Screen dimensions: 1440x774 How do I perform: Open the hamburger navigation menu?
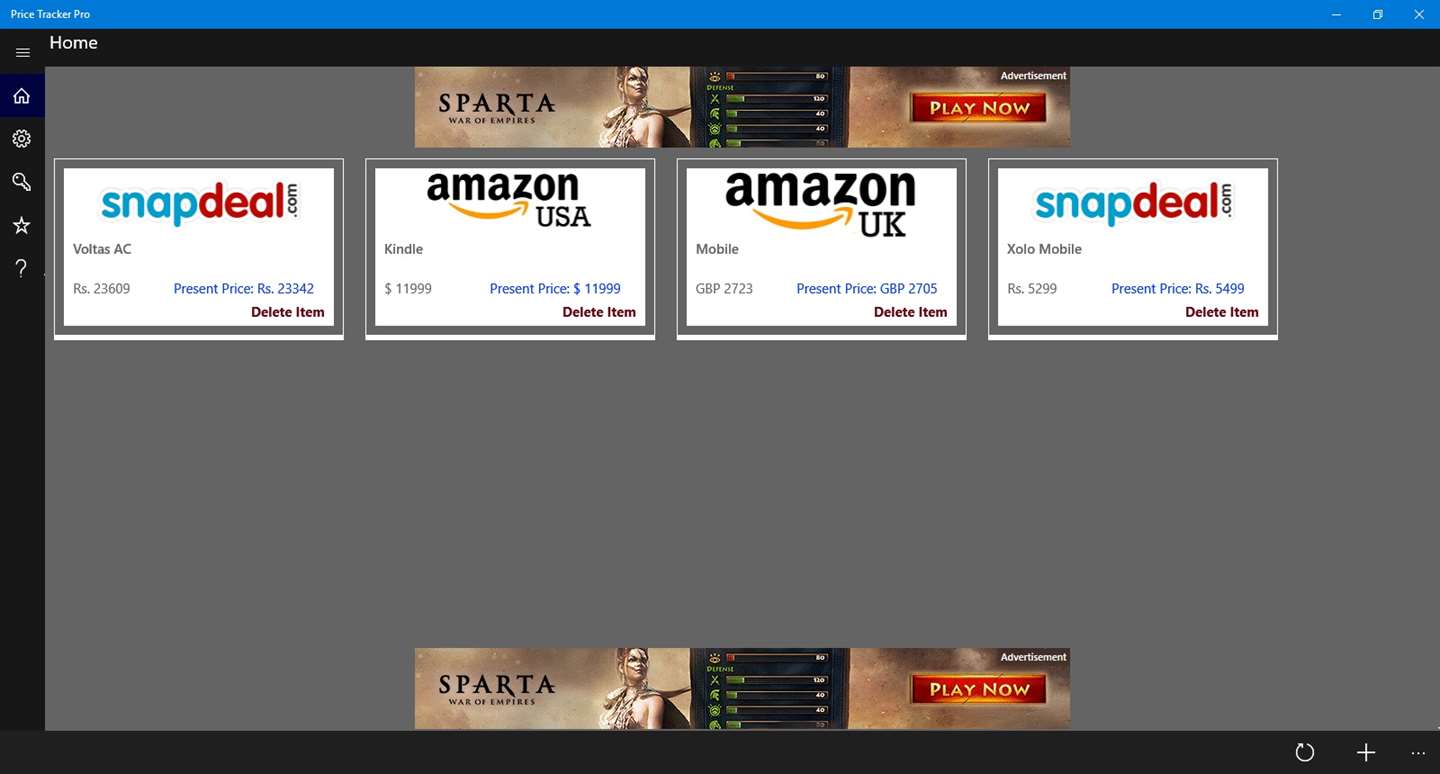(22, 53)
